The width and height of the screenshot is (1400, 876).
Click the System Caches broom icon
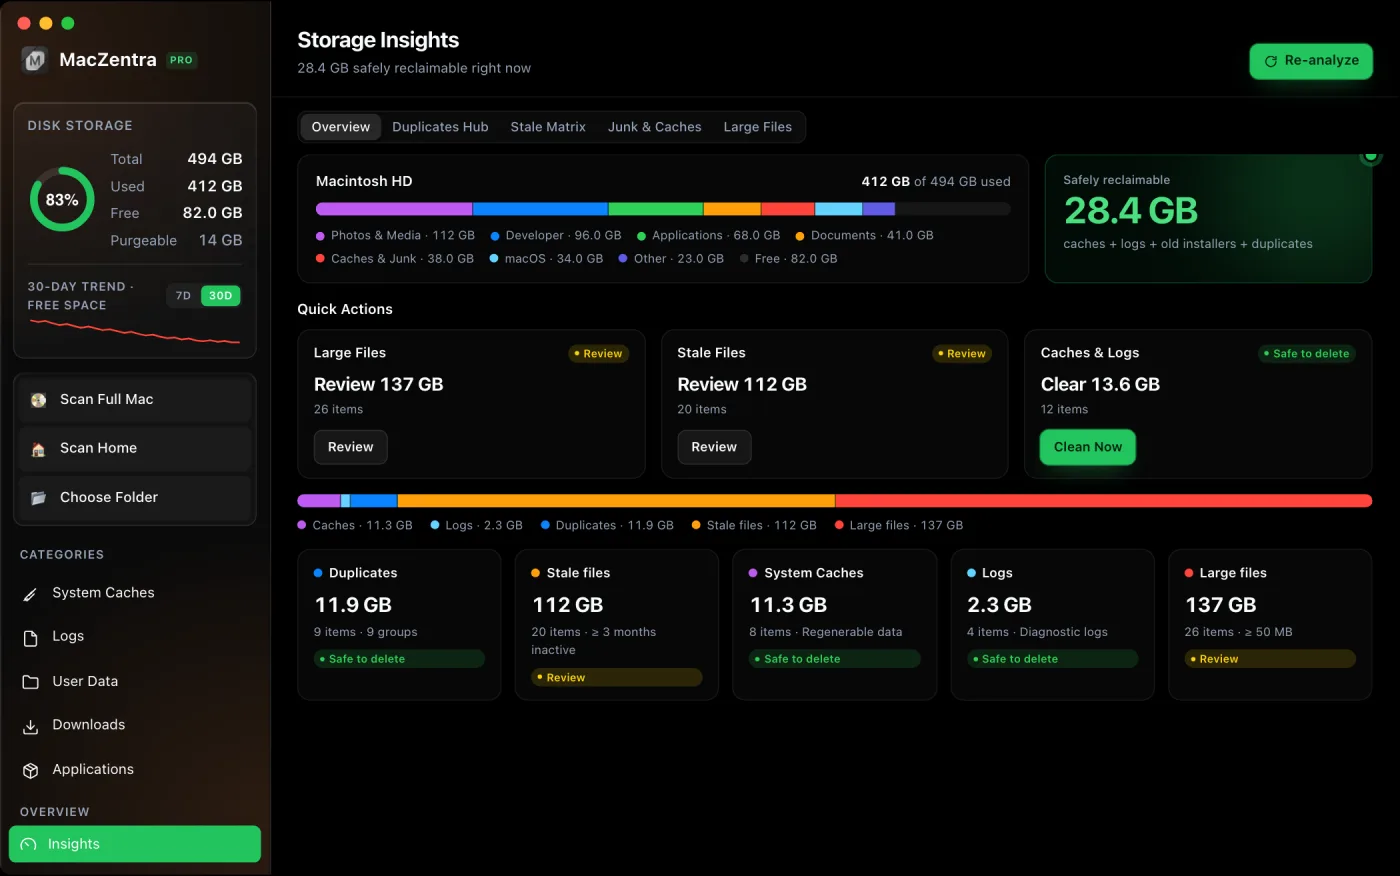pyautogui.click(x=31, y=594)
